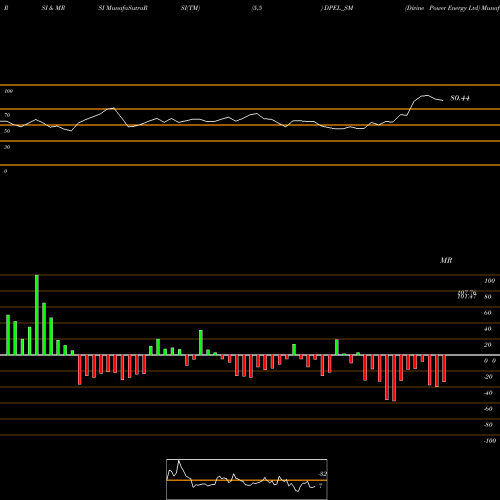Click the 70 level label on RSI axis
The width and height of the screenshot is (500, 500).
(x=7, y=115)
